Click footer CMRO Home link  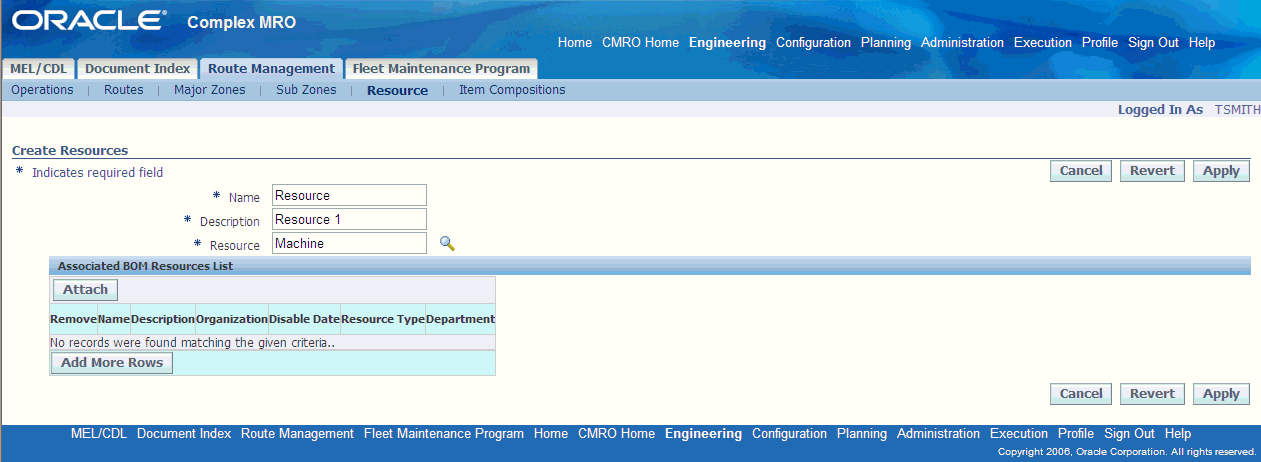pos(616,434)
